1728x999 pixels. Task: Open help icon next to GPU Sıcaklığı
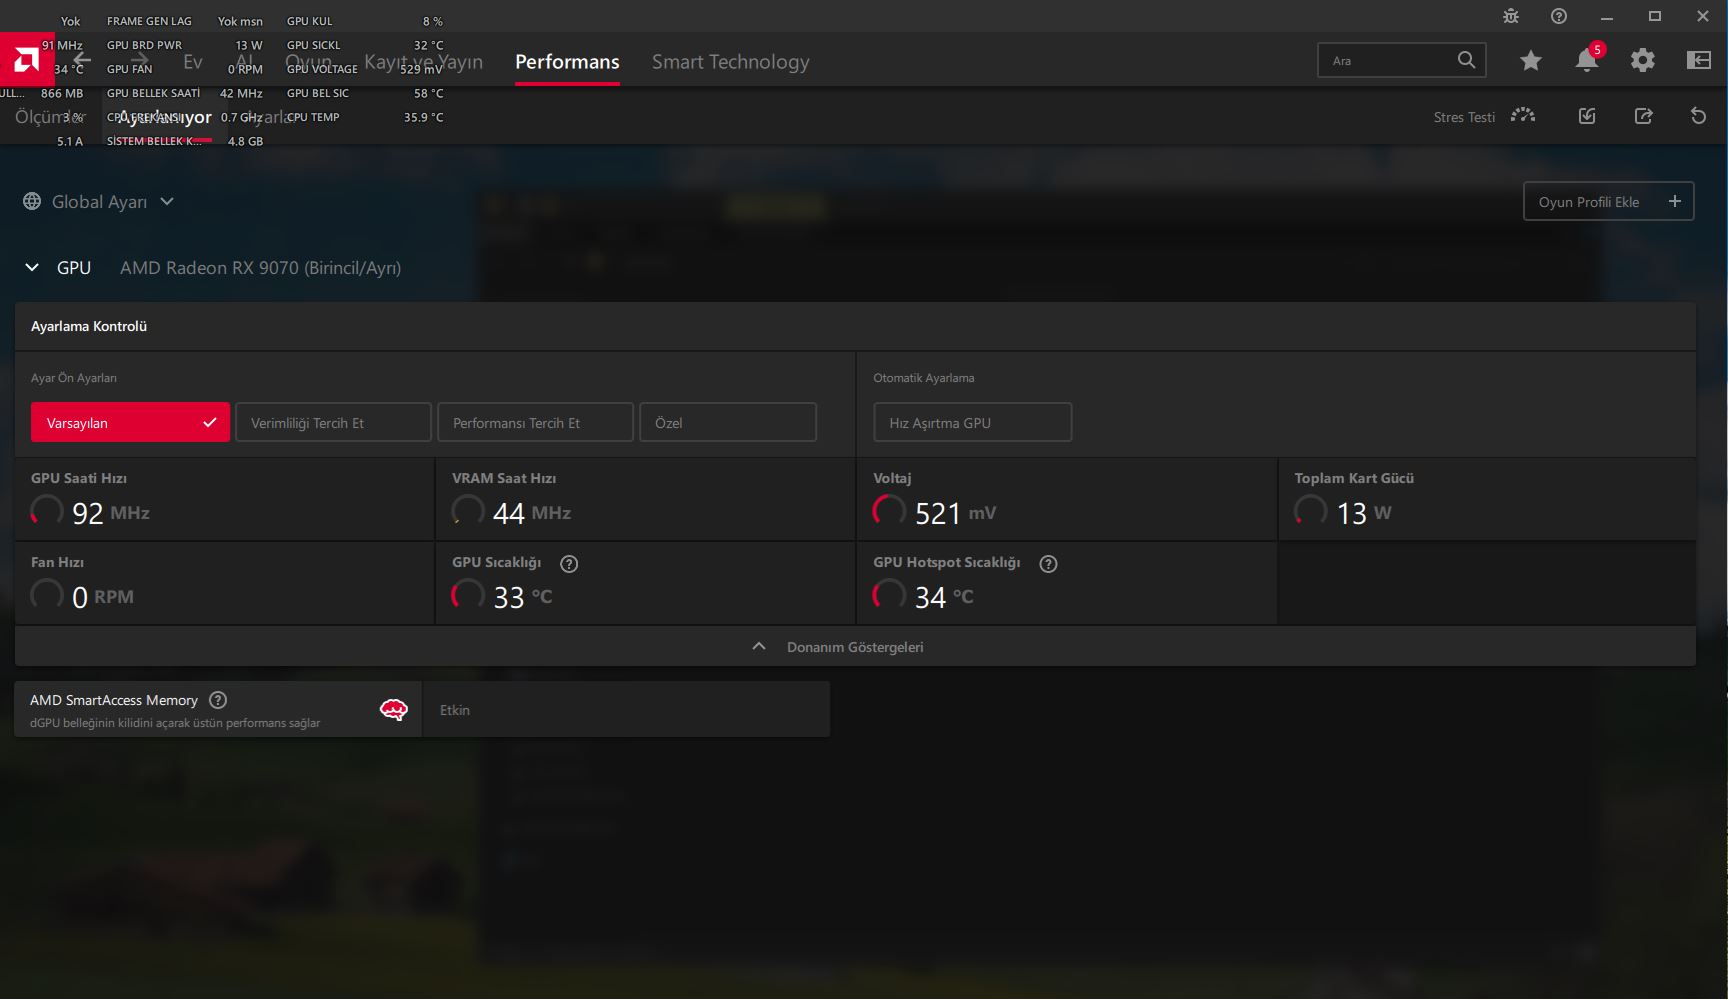click(569, 563)
